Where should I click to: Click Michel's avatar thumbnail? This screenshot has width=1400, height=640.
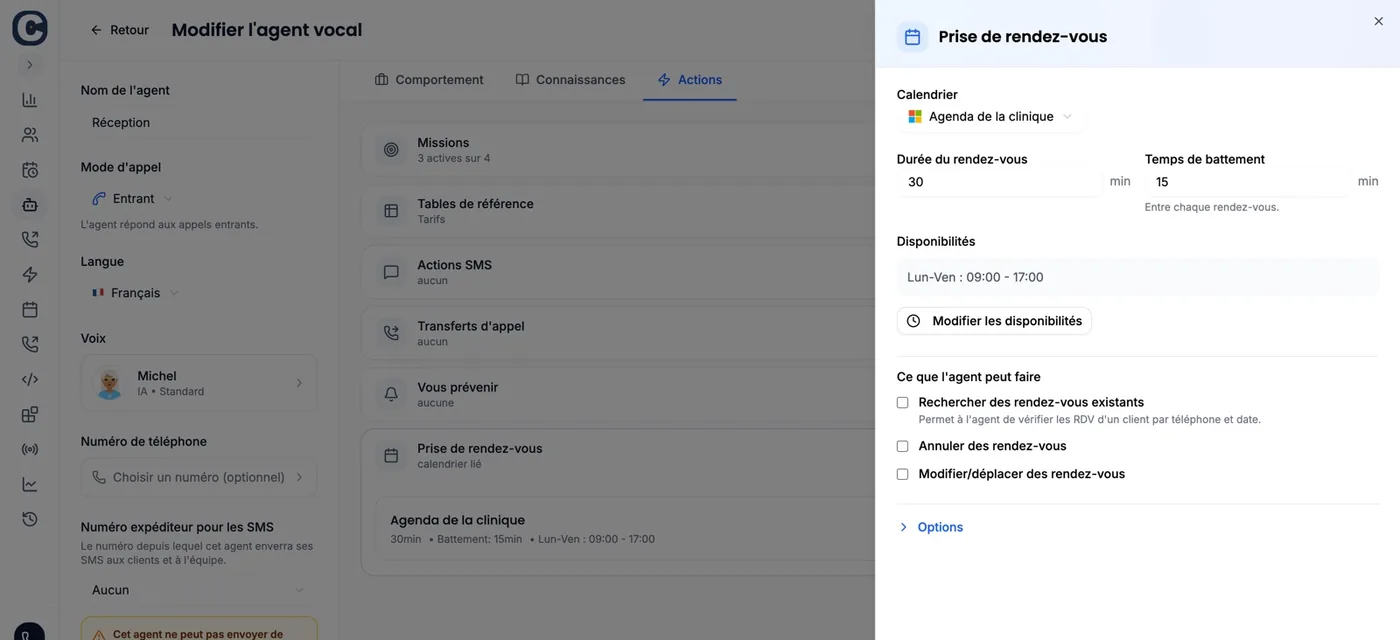pos(109,383)
